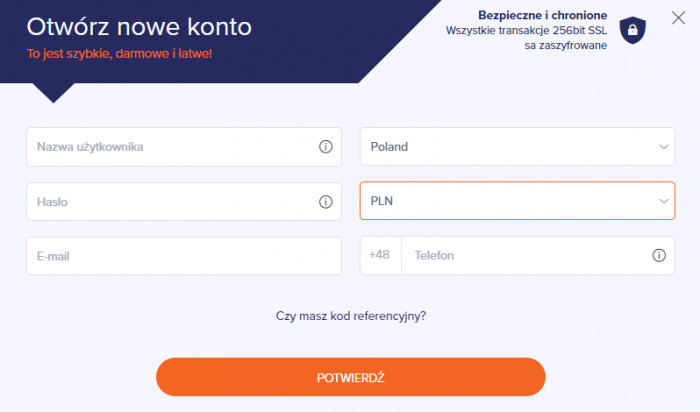Click the security padlock icon
The height and width of the screenshot is (412, 700).
coord(632,31)
